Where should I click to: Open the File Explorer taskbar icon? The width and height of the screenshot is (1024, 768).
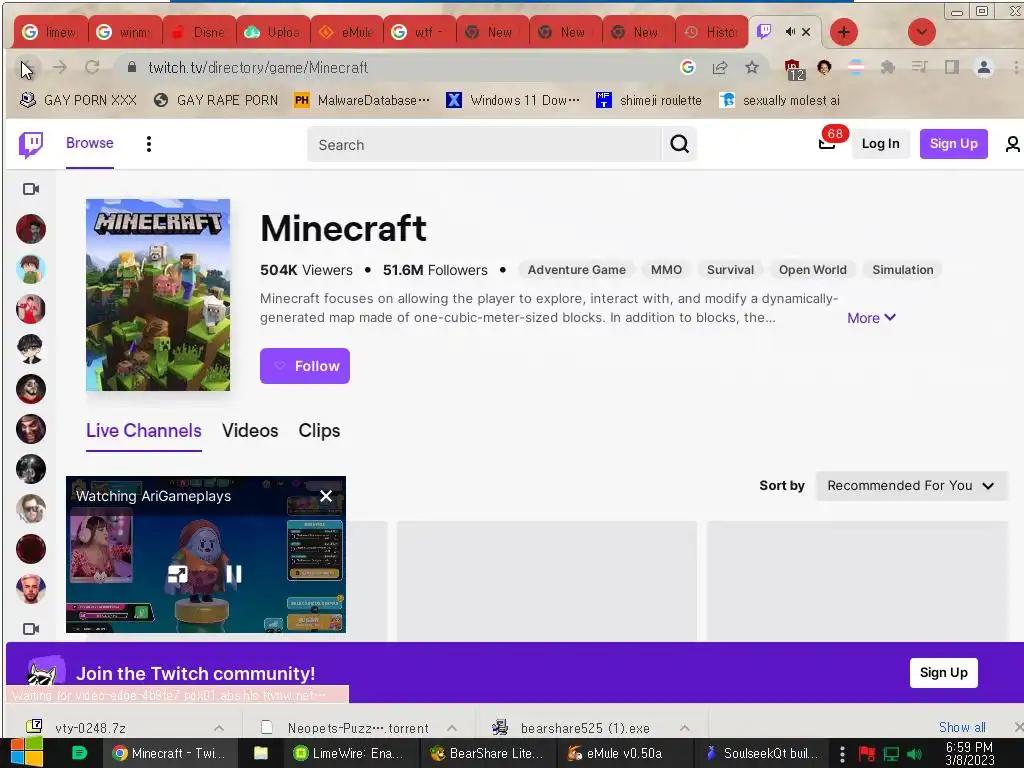(x=261, y=753)
